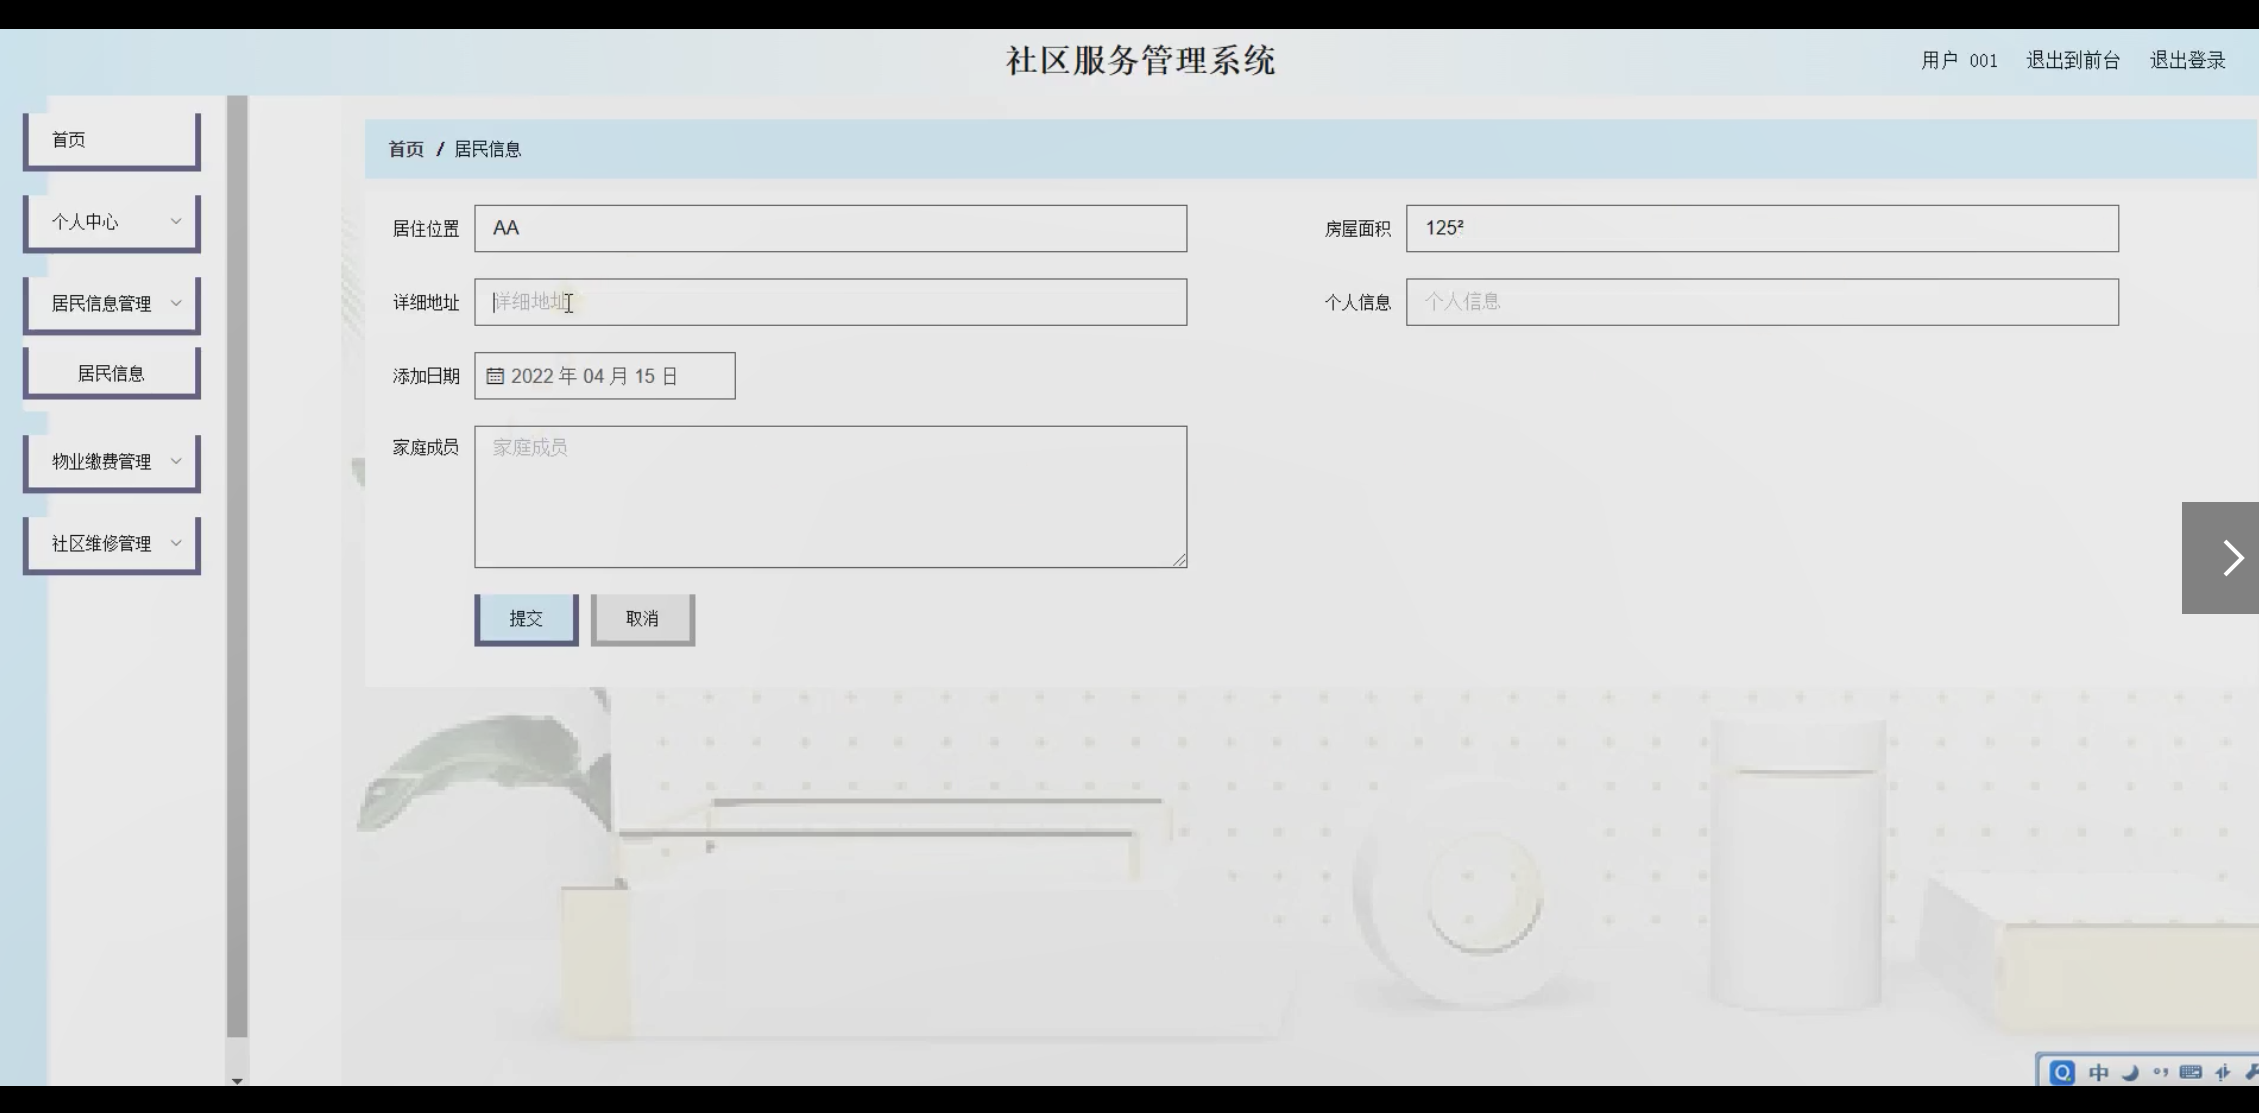2259x1113 pixels.
Task: Click the IME skin switch arrows icon
Action: click(2222, 1072)
